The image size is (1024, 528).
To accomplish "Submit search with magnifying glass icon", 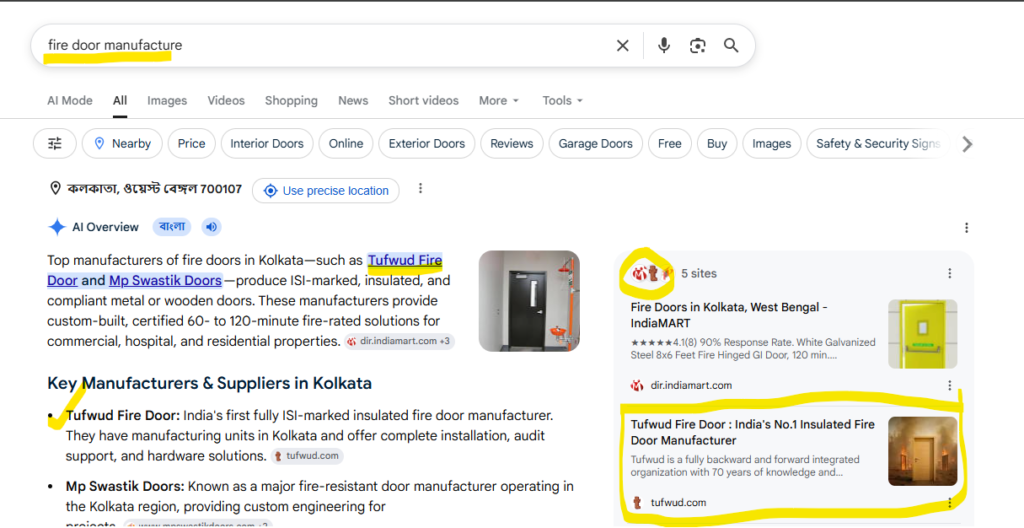I will (731, 45).
